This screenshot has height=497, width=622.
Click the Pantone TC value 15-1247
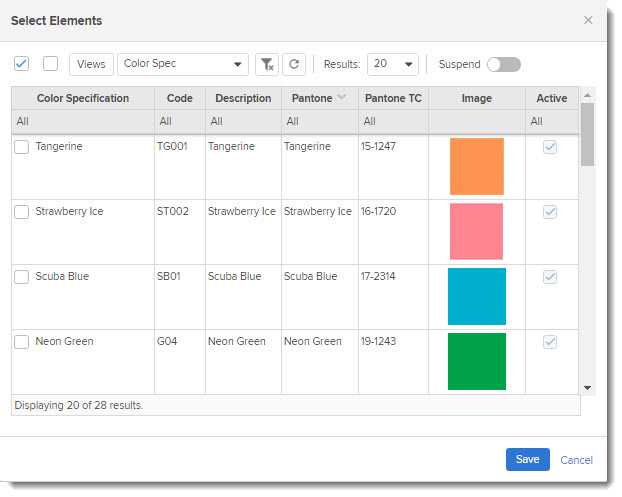(378, 146)
